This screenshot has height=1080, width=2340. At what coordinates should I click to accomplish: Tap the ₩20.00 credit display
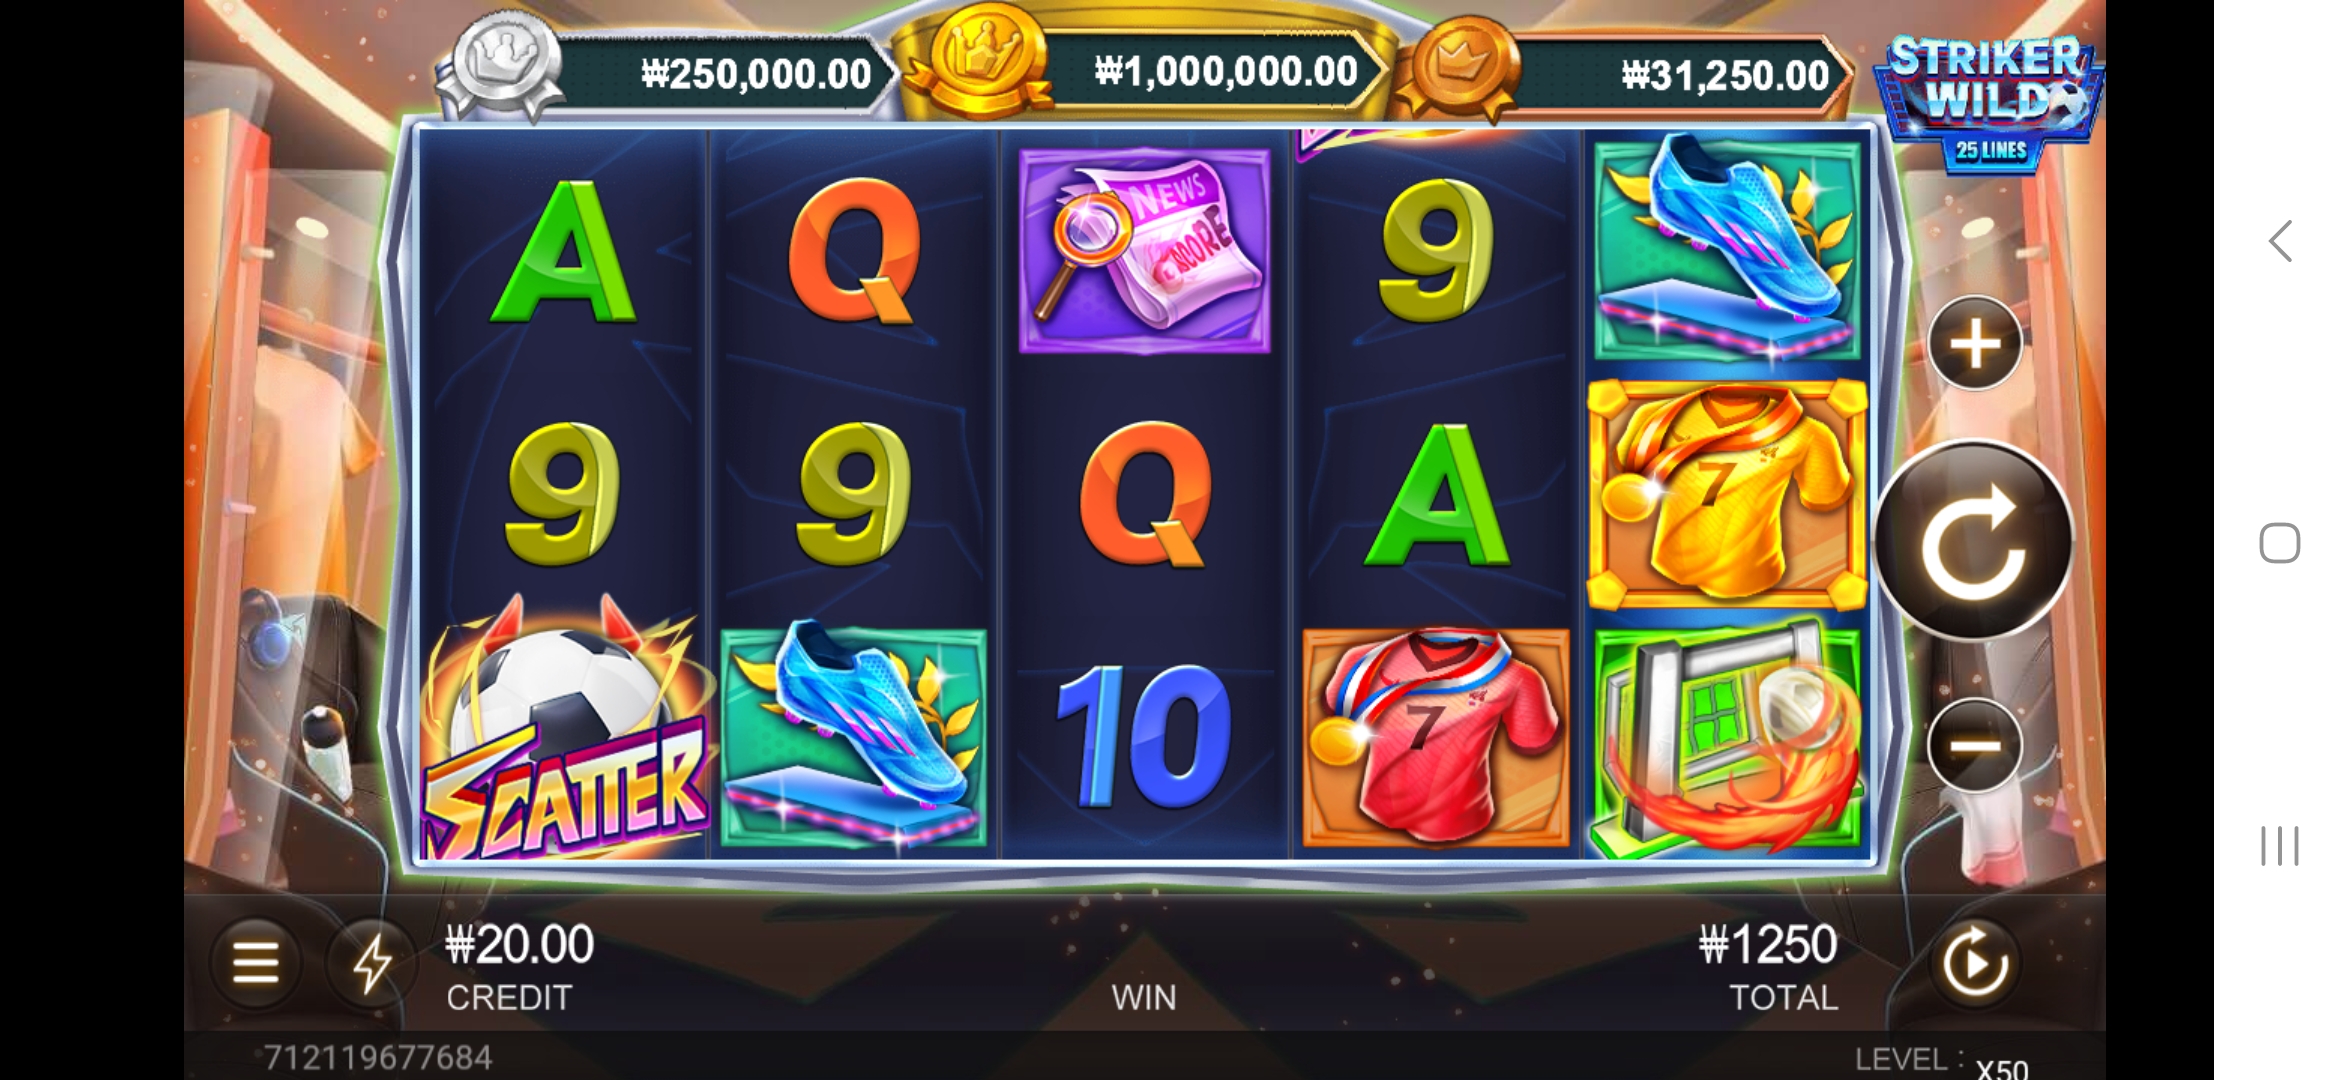point(519,945)
